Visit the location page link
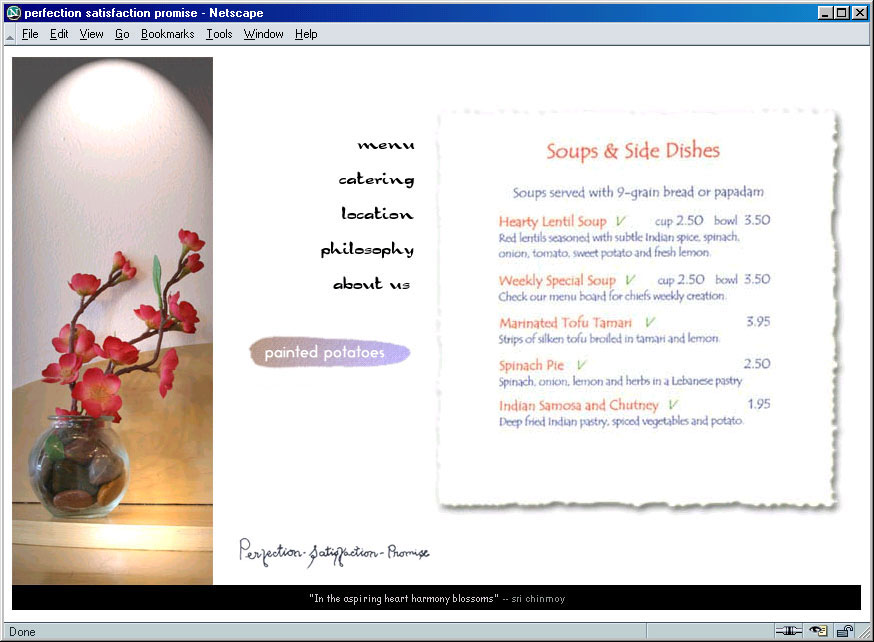Image resolution: width=874 pixels, height=642 pixels. pyautogui.click(x=377, y=214)
